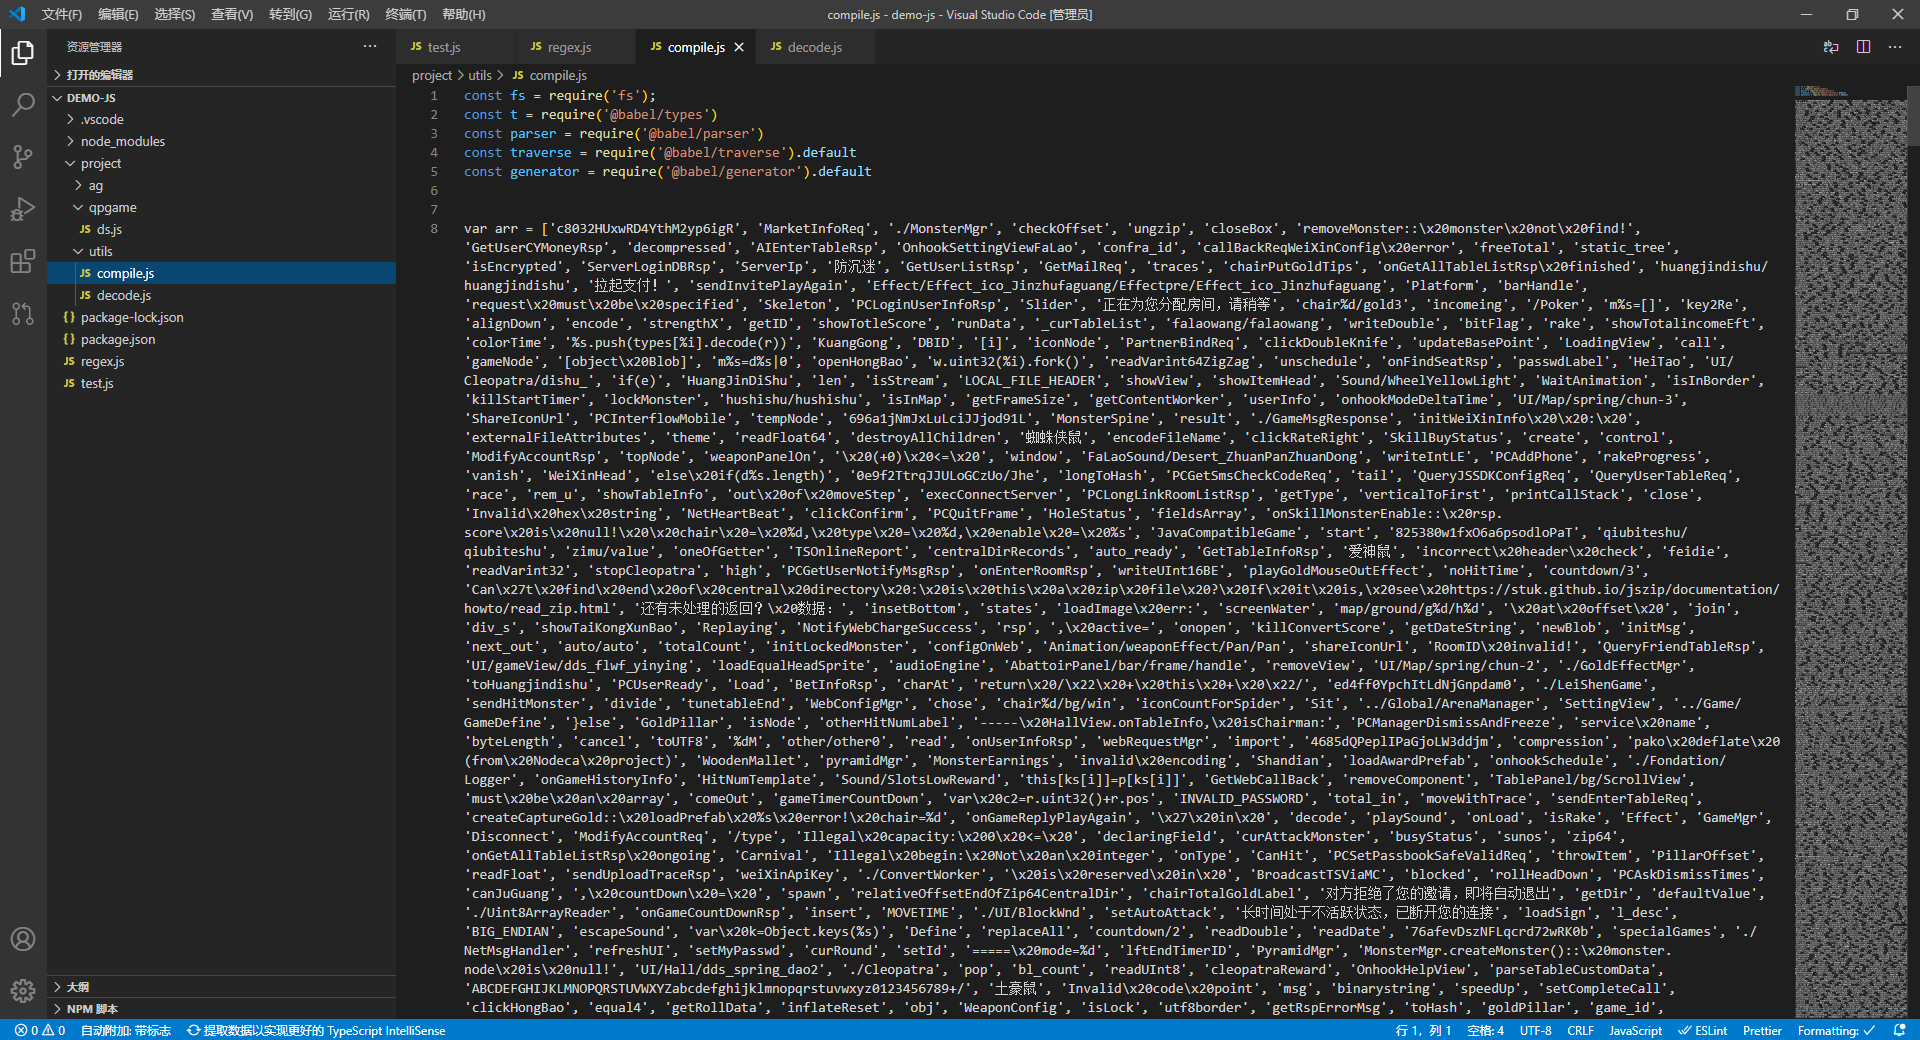Open decode.js in the file tree
The image size is (1920, 1040).
pos(221,295)
